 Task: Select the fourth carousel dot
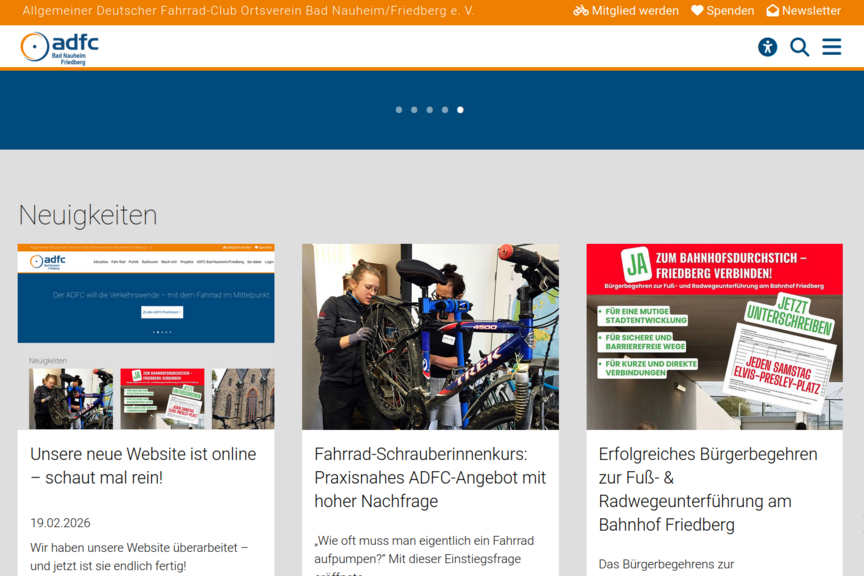pos(444,110)
